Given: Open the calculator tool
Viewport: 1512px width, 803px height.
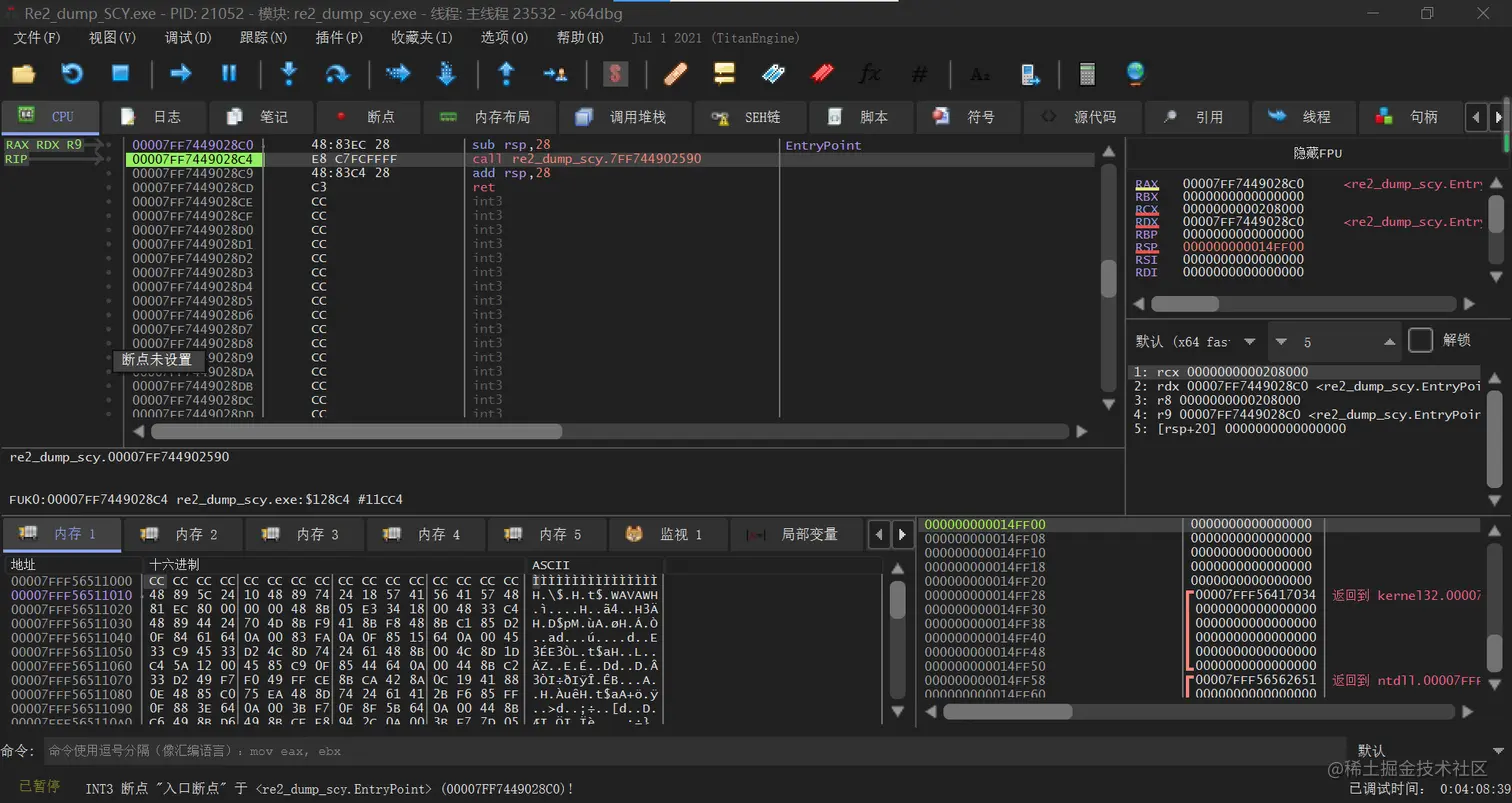Looking at the screenshot, I should tap(1087, 73).
